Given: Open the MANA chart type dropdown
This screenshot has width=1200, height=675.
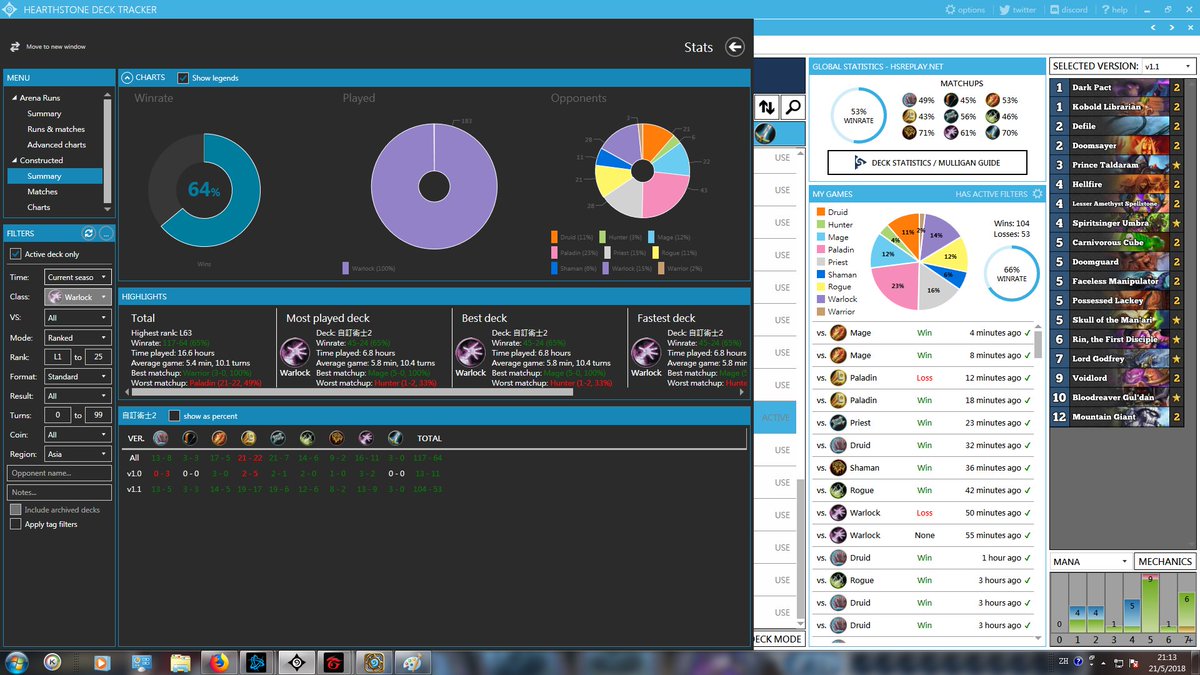Looking at the screenshot, I should (x=1090, y=561).
